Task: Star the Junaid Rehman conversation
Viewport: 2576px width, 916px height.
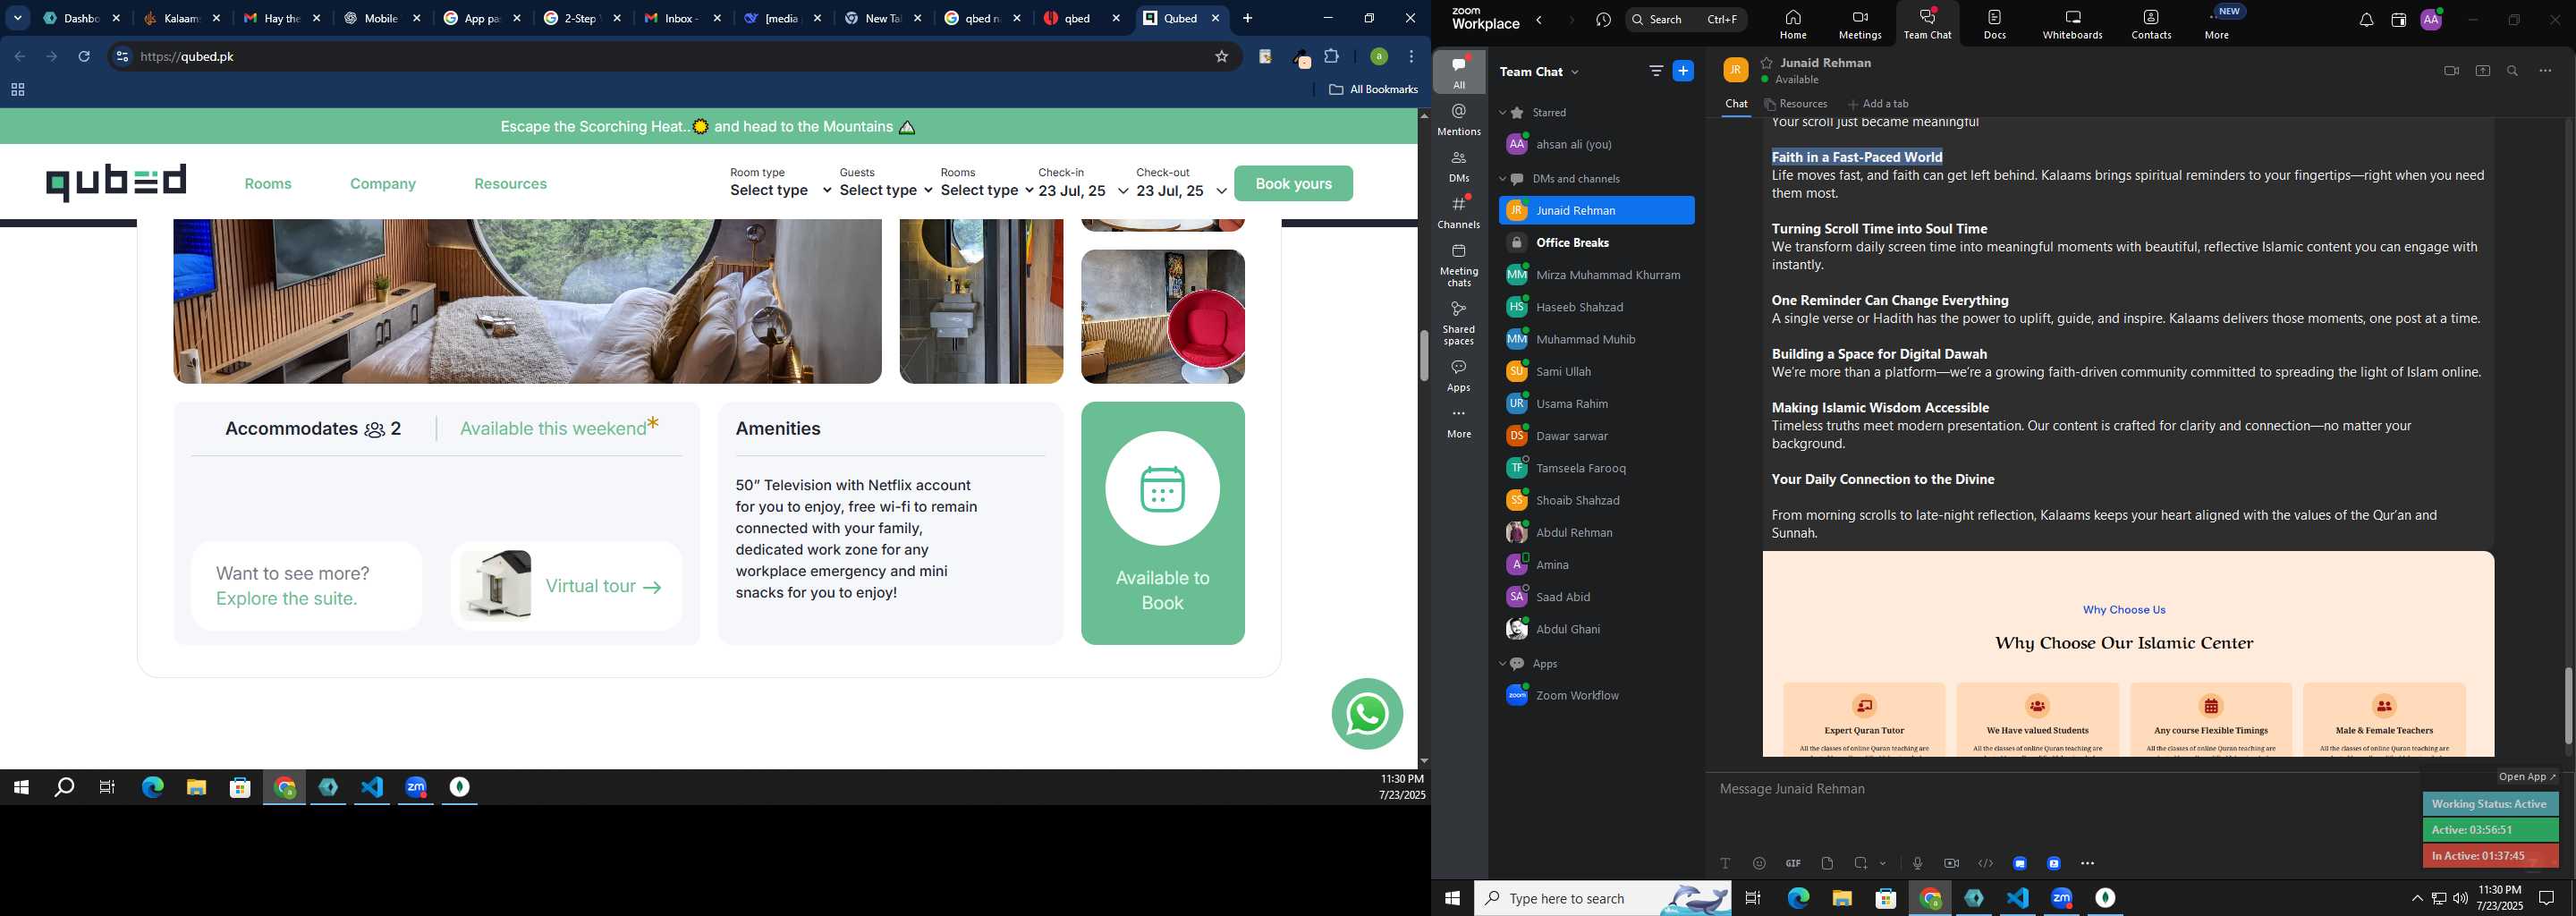Action: tap(1767, 62)
